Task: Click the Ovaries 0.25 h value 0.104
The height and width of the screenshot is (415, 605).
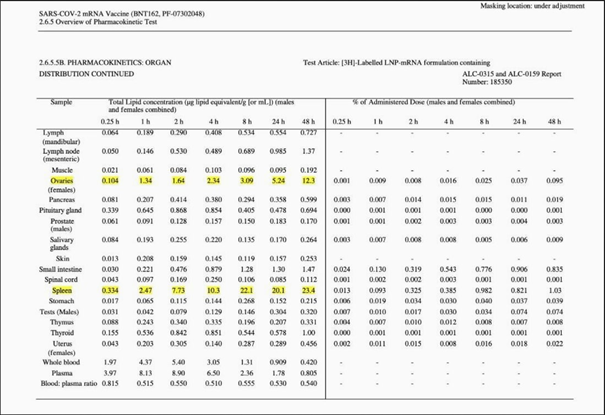Action: (110, 181)
